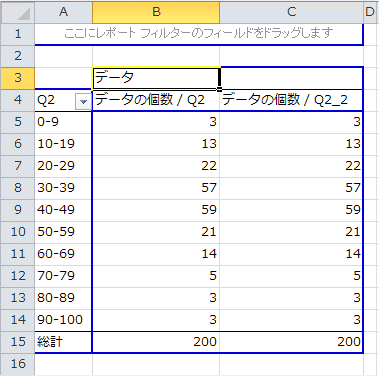Click the 'データの個数 / Q2_2' header cell

[291, 100]
